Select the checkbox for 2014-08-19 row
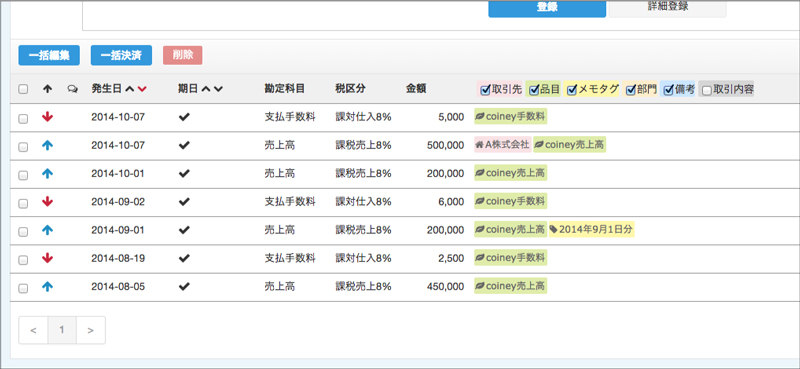800x369 pixels. click(x=23, y=260)
